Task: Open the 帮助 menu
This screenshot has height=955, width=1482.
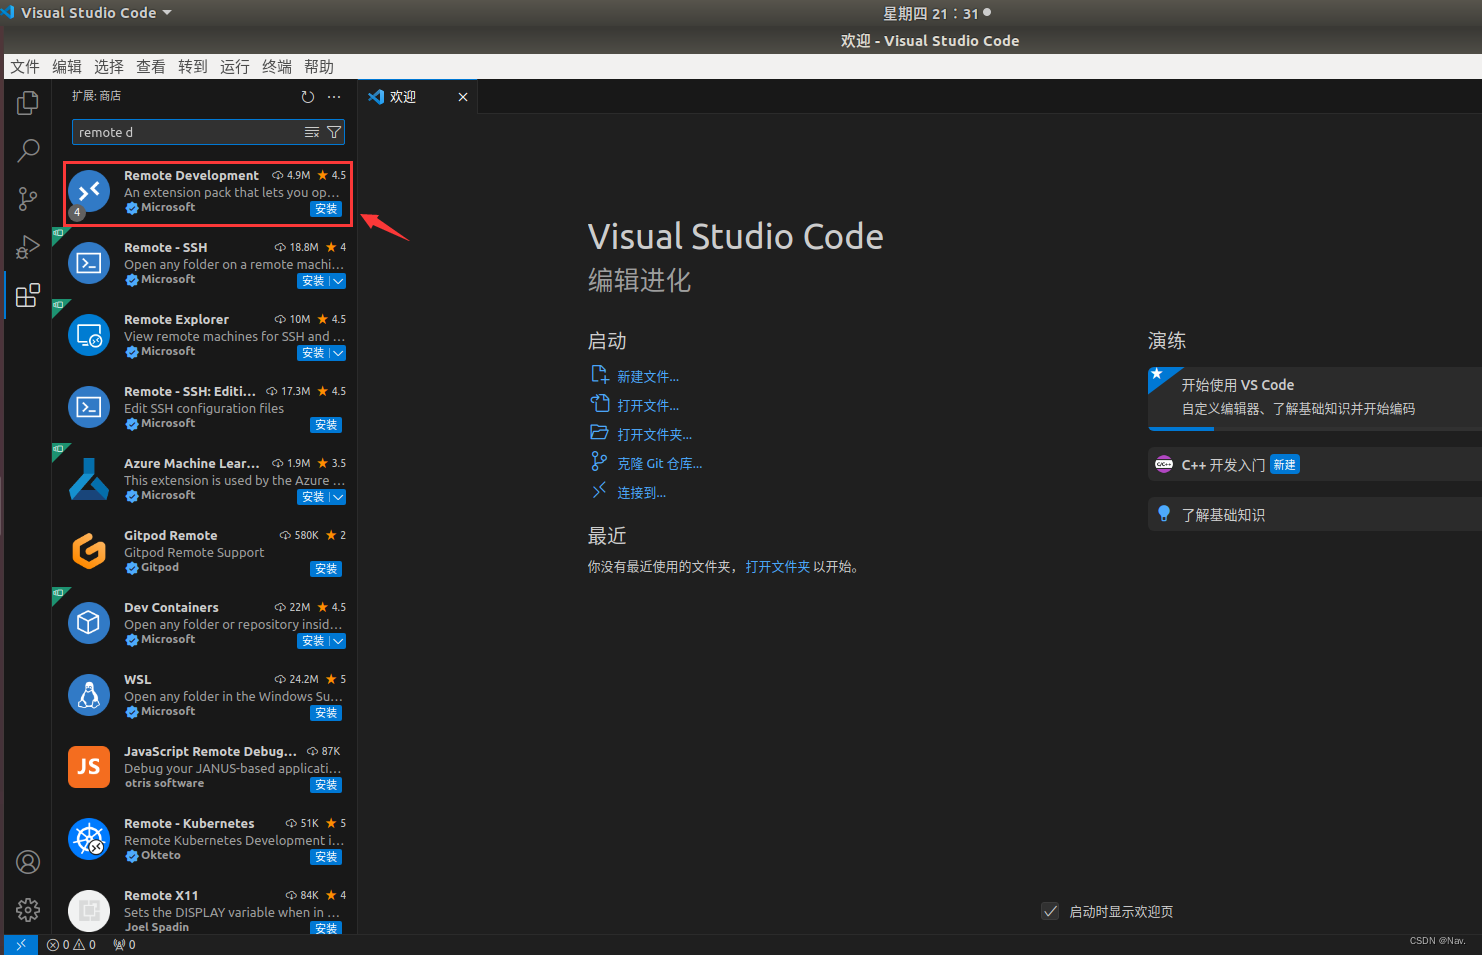Action: tap(319, 67)
